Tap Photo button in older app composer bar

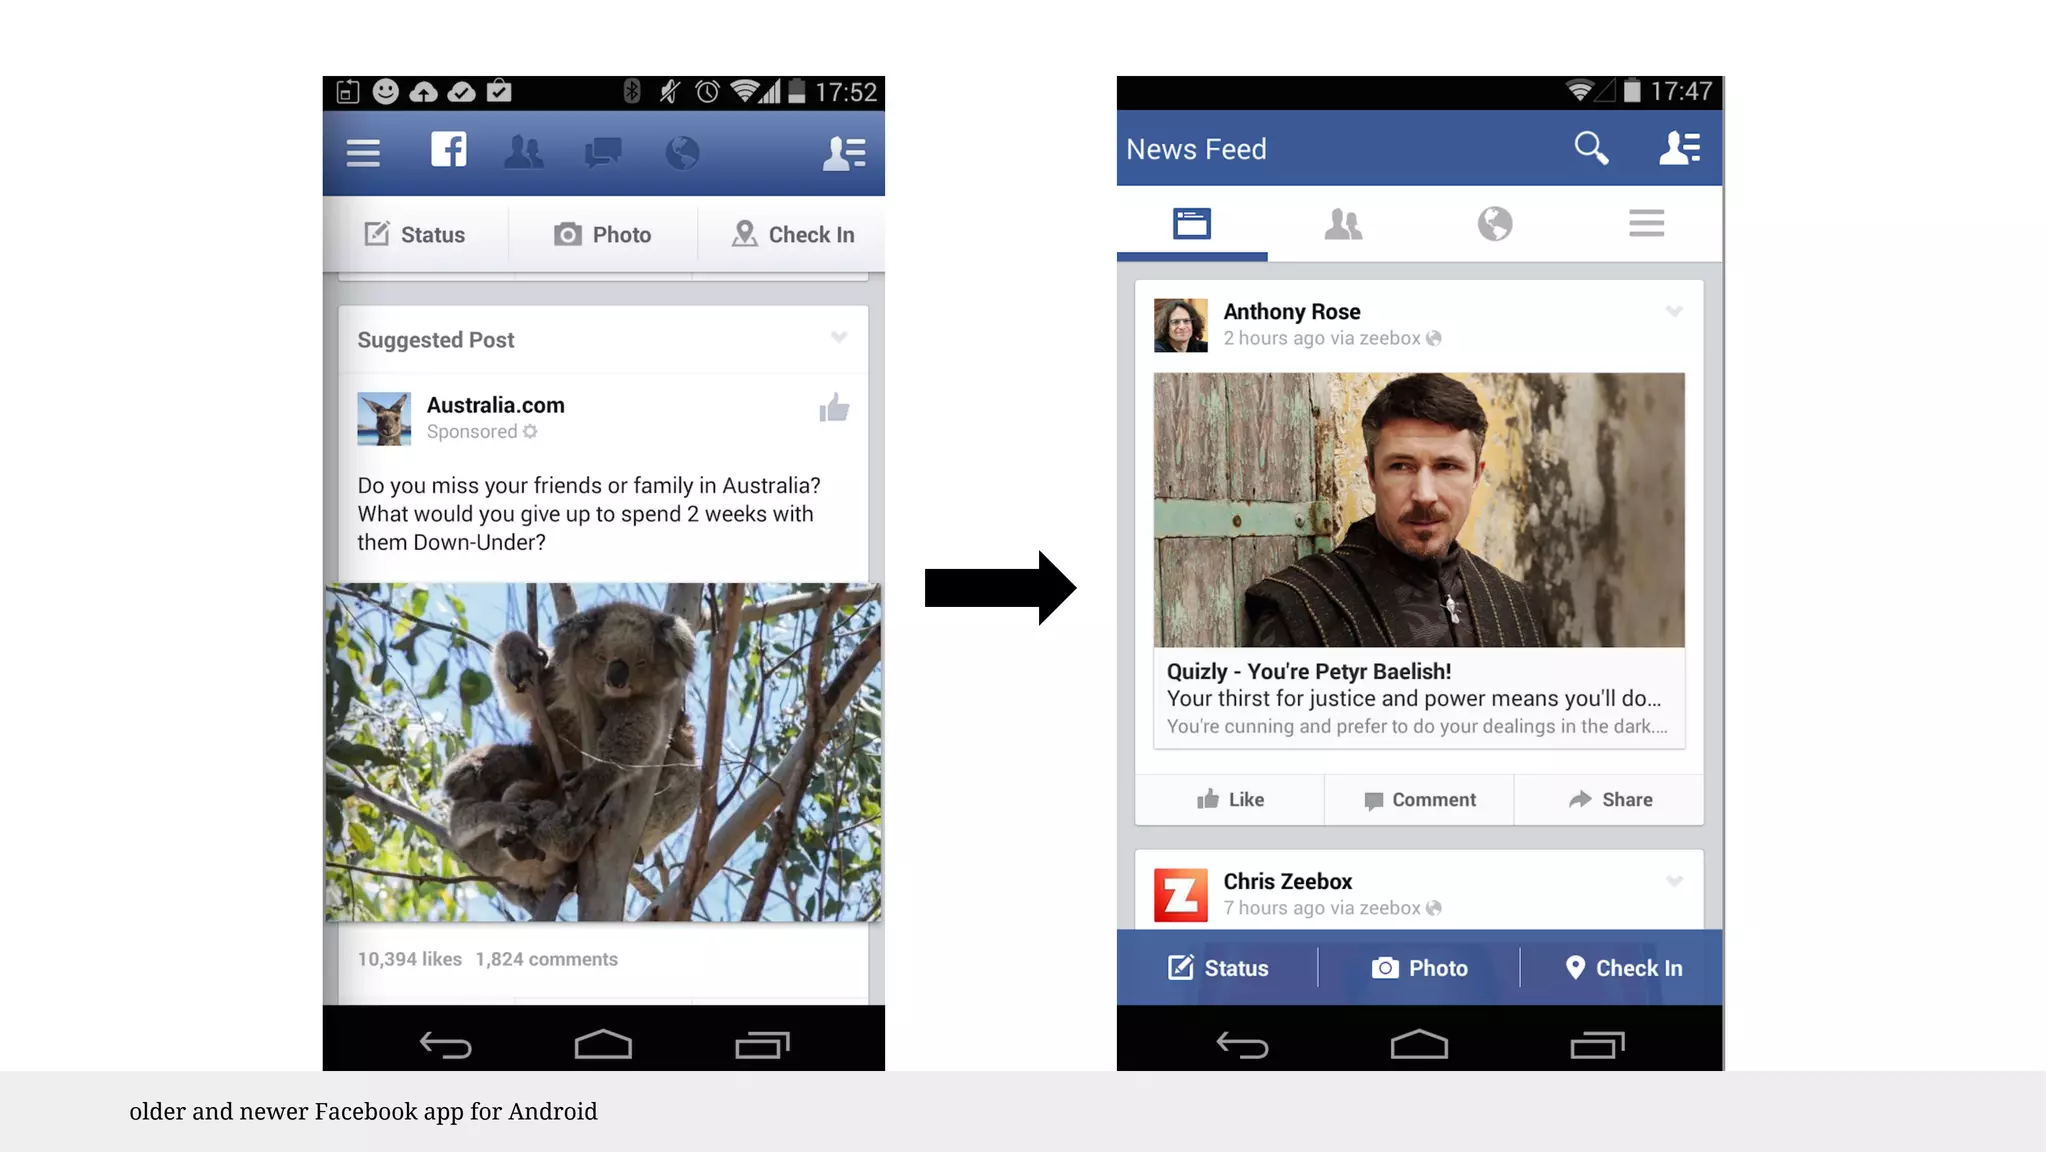point(603,234)
